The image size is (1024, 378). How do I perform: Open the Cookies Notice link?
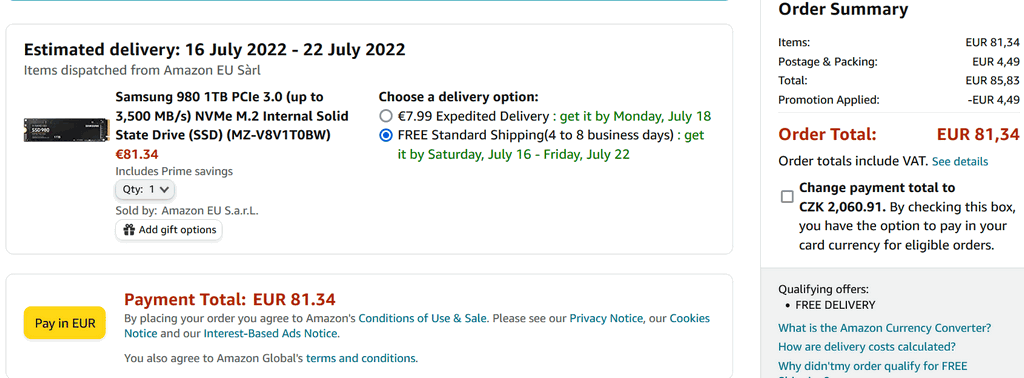point(690,319)
